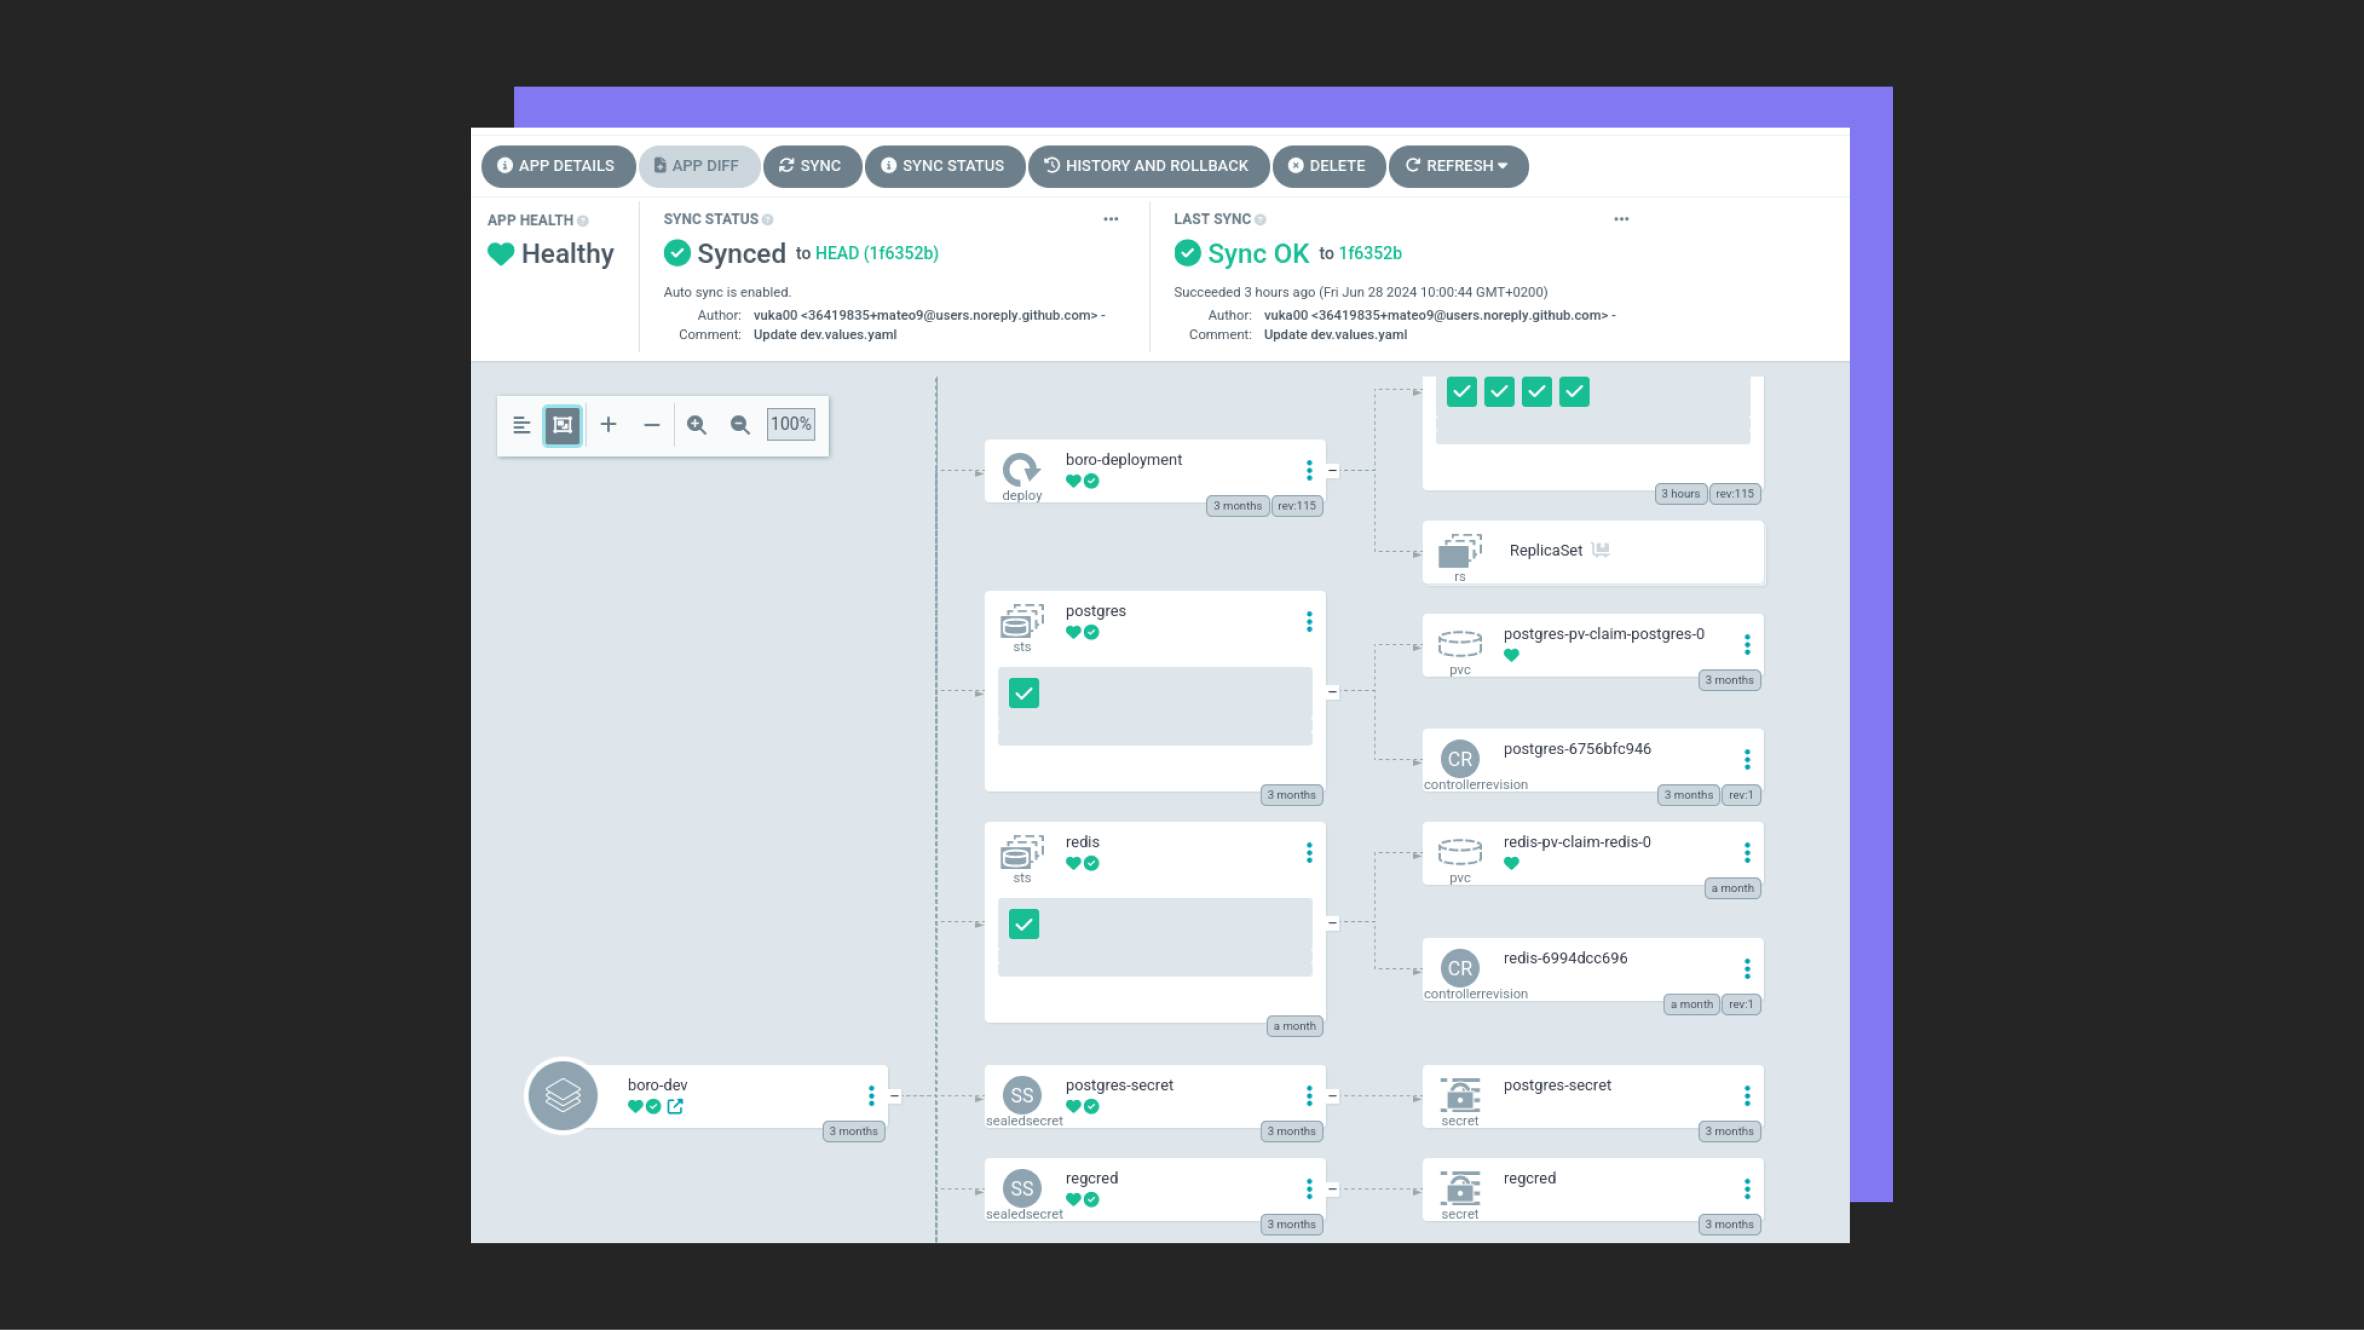
Task: Open the Last Sync section's three-dot menu
Action: click(x=1621, y=219)
